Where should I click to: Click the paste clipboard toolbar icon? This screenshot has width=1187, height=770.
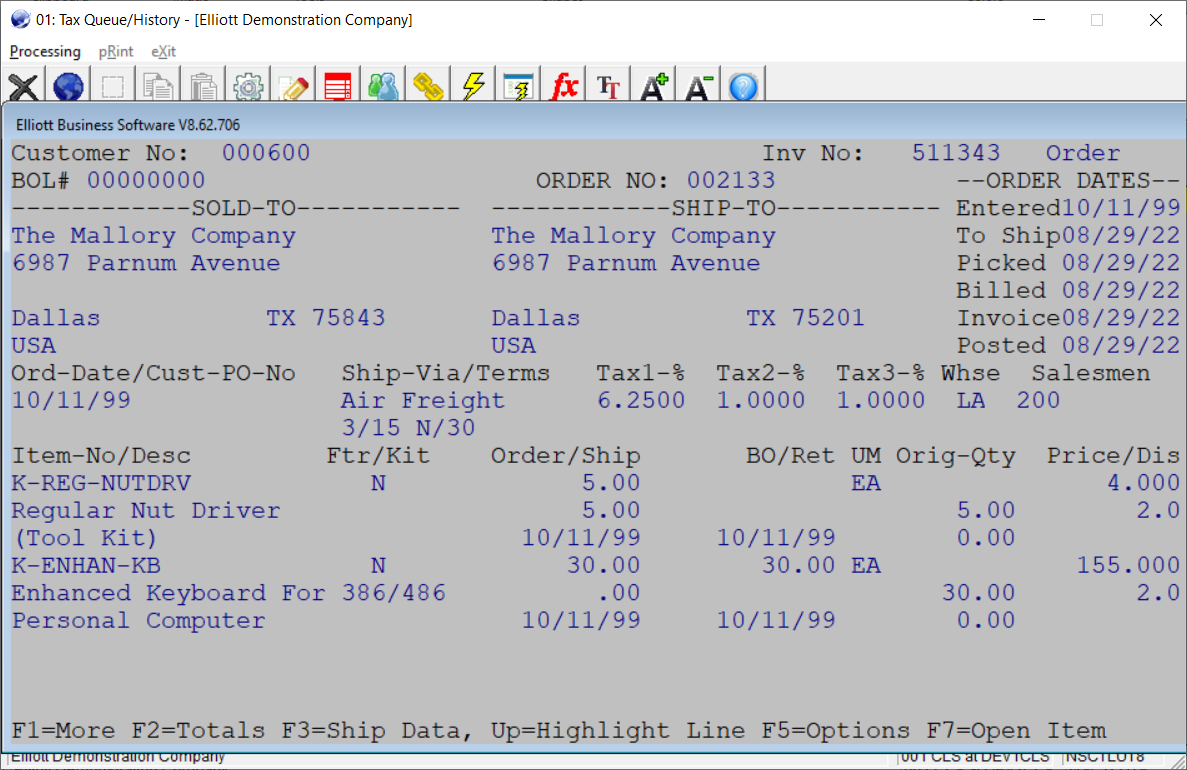pyautogui.click(x=203, y=86)
